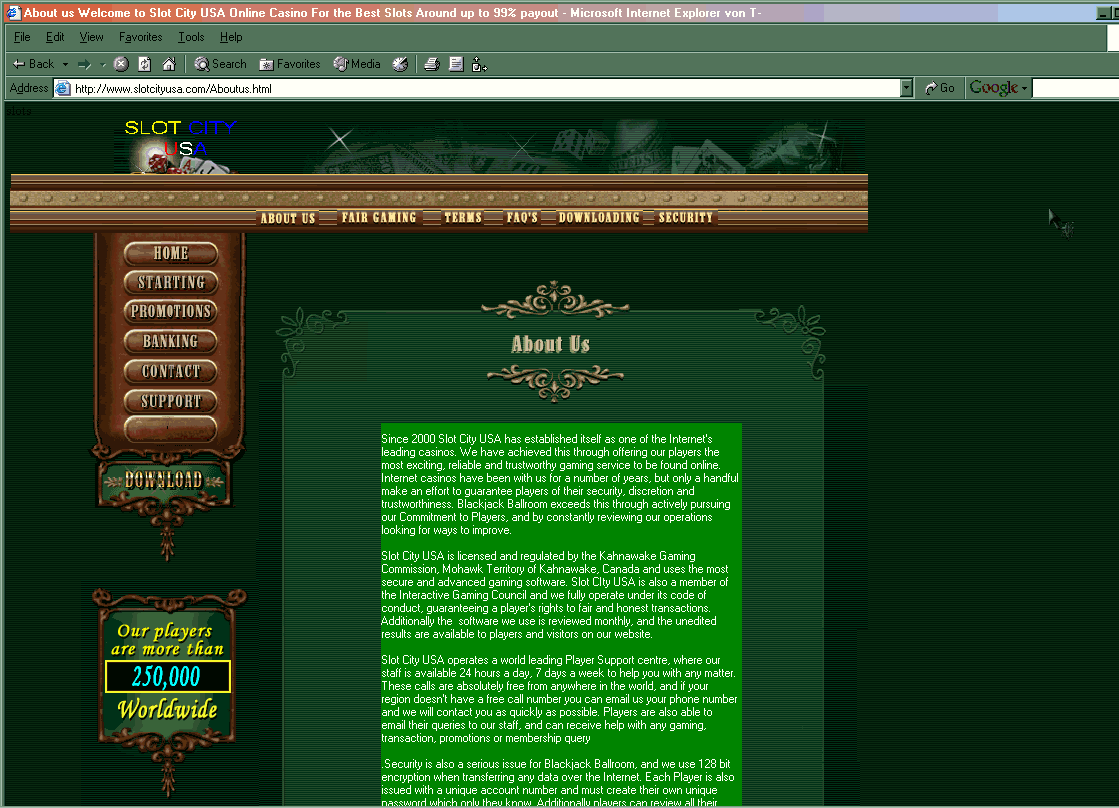Open the Favorites pane from the toolbar
This screenshot has height=808, width=1119.
290,64
